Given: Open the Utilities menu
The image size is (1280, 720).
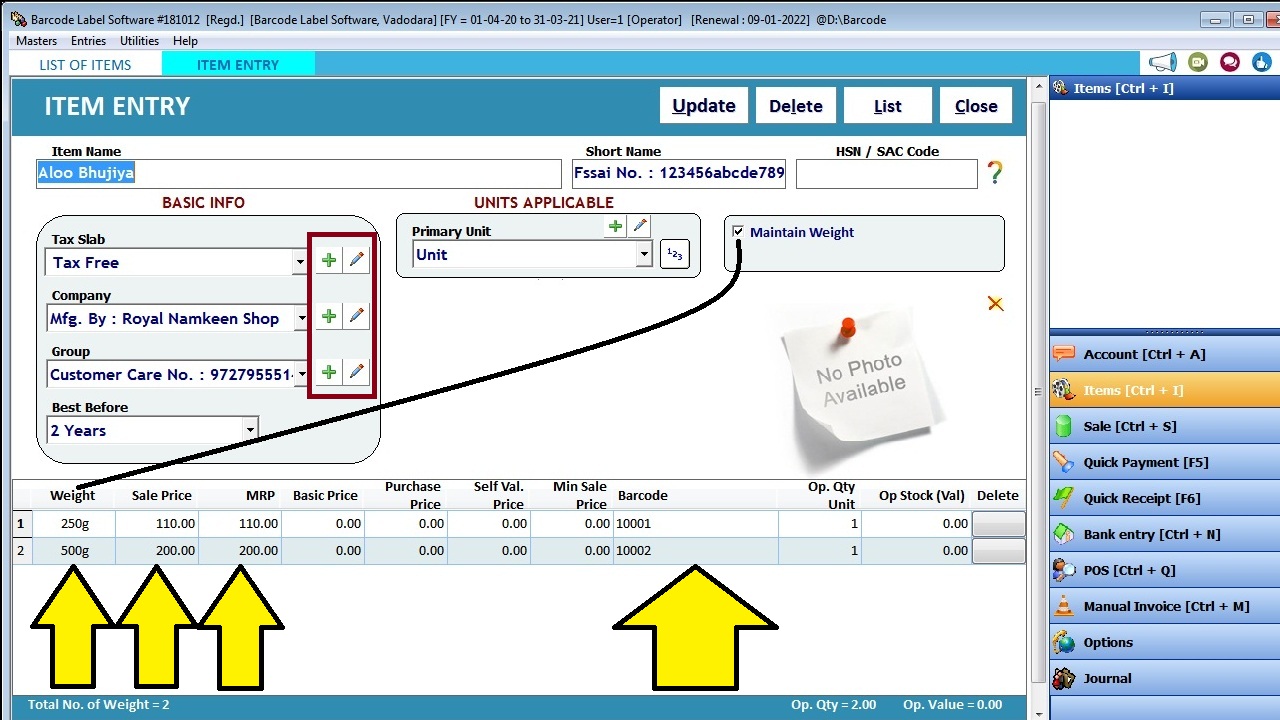Looking at the screenshot, I should point(139,40).
